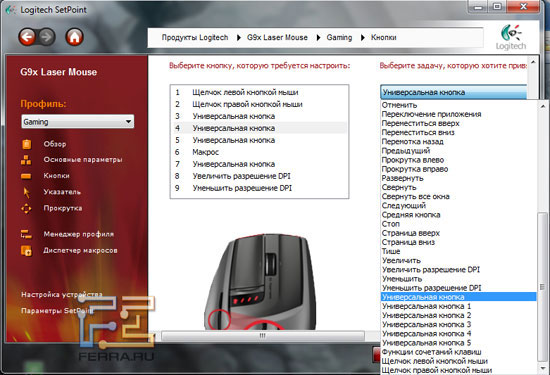Click the Обзор sidebar icon
This screenshot has height=375, width=550.
coord(26,144)
